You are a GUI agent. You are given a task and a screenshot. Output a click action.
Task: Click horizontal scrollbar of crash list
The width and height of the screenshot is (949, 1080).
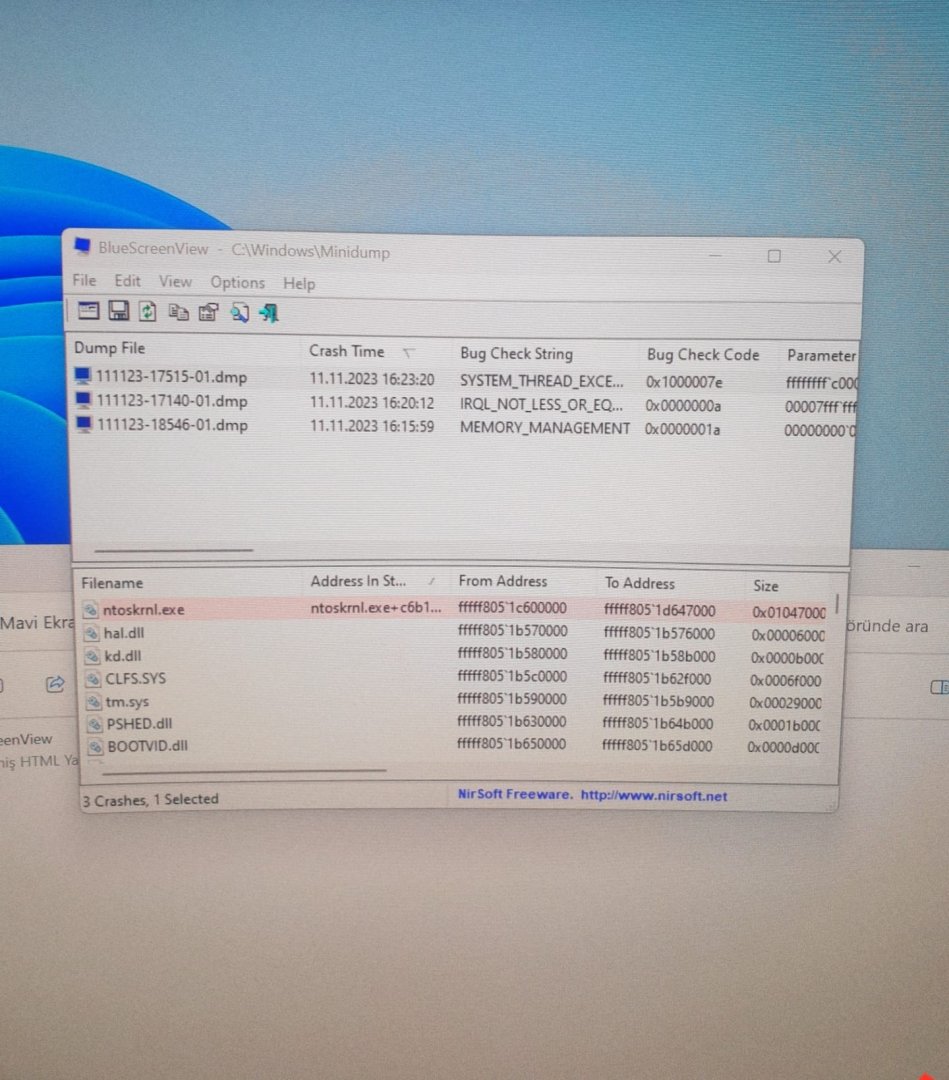174,550
